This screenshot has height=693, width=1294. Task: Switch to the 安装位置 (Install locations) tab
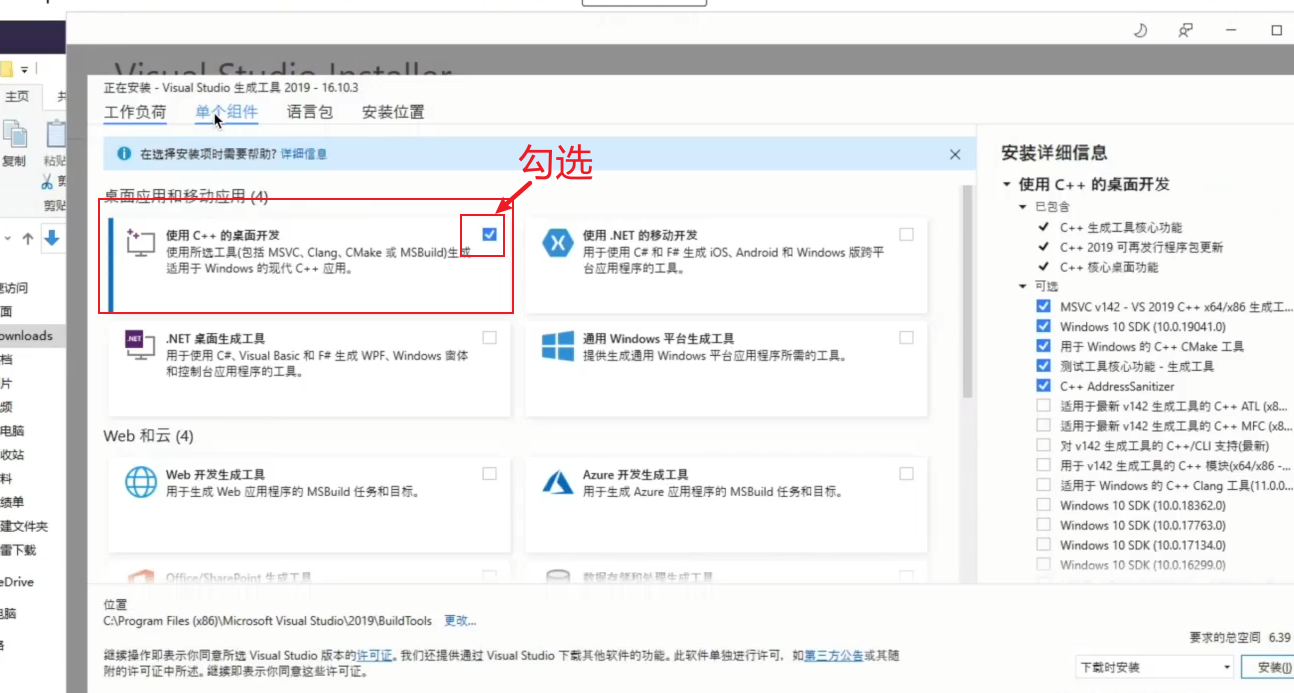393,112
